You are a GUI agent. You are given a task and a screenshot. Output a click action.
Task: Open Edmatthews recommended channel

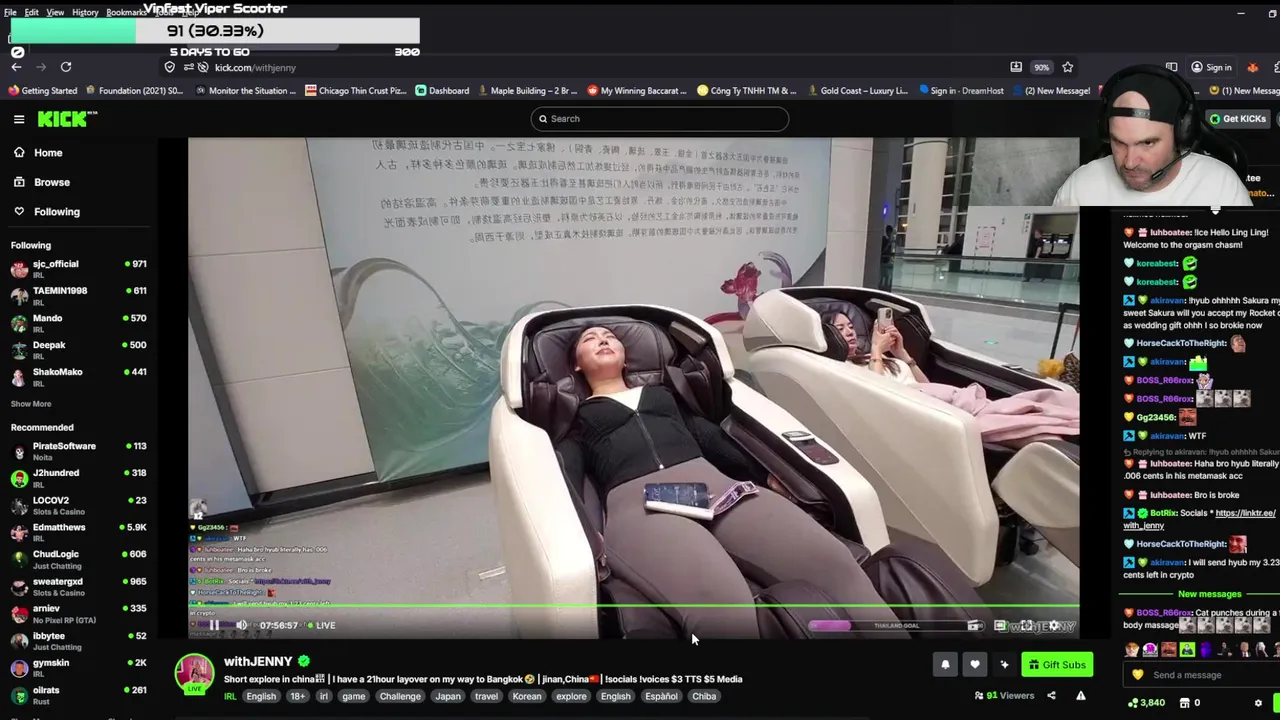[78, 531]
